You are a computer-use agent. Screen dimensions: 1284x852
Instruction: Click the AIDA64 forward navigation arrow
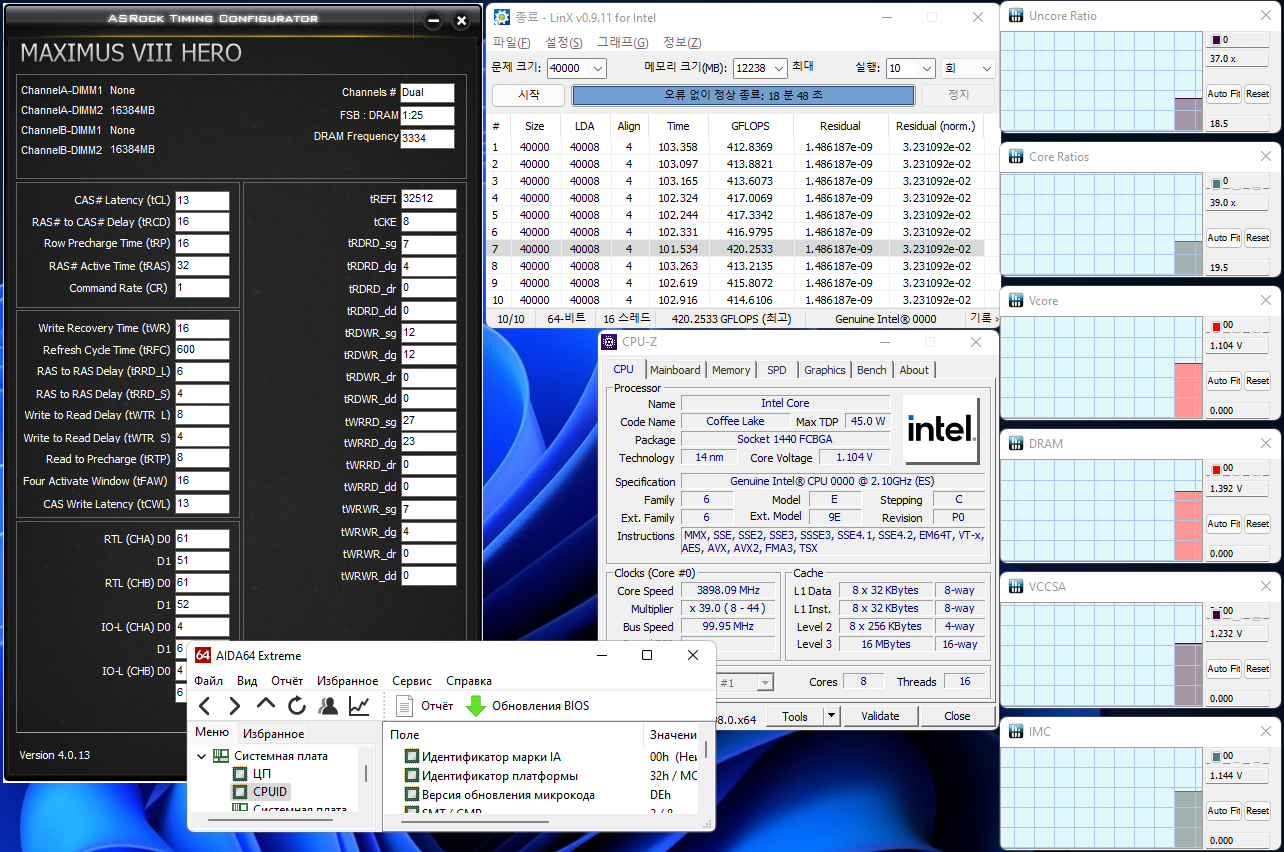[235, 706]
